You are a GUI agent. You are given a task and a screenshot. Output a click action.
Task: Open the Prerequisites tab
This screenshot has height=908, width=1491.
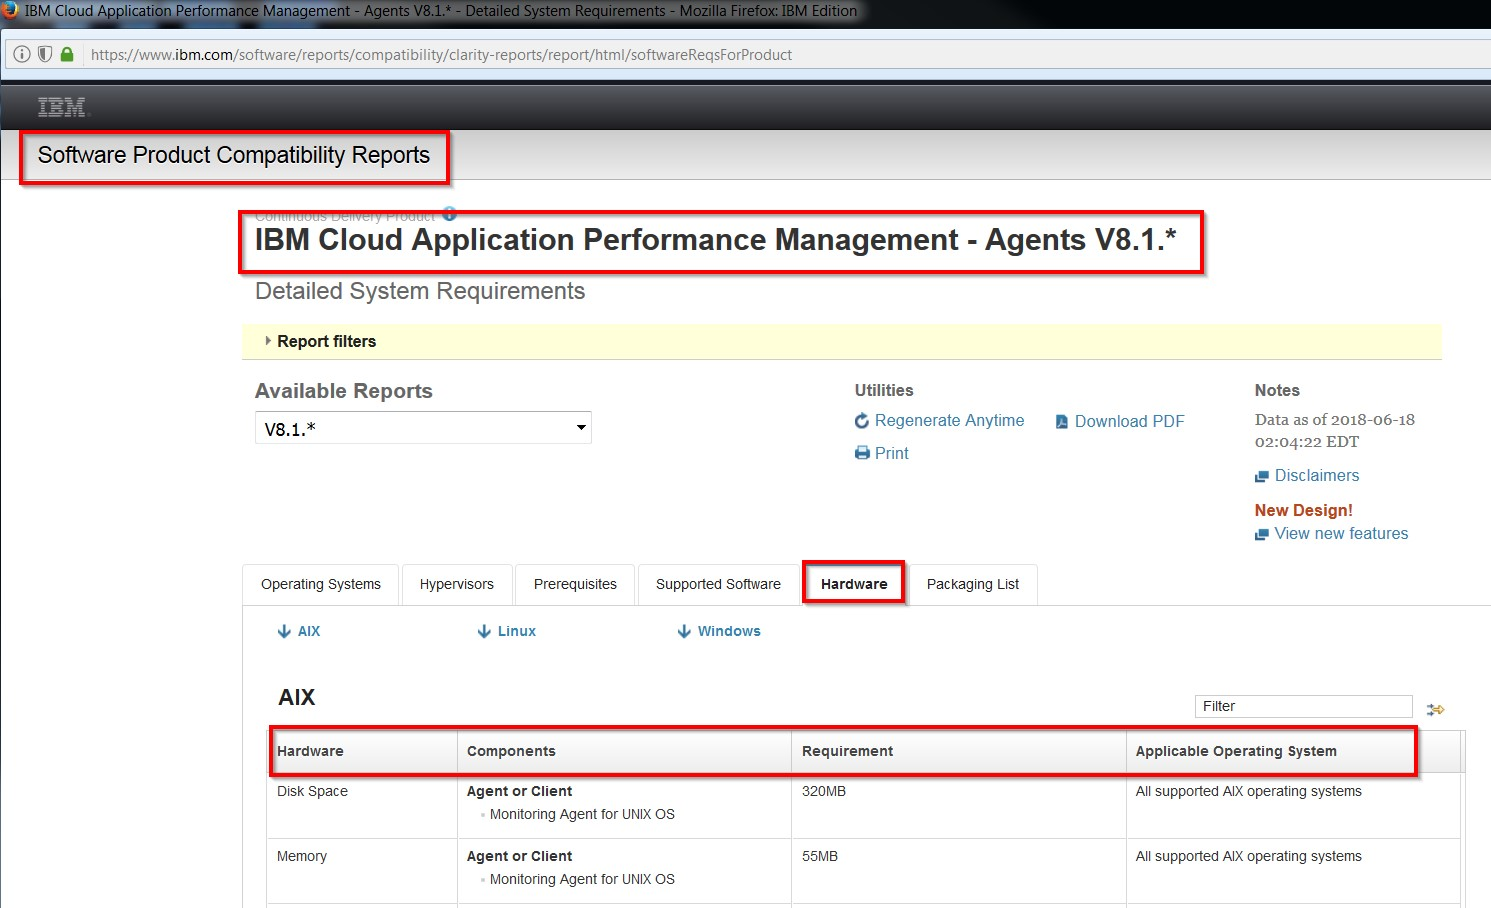(575, 584)
